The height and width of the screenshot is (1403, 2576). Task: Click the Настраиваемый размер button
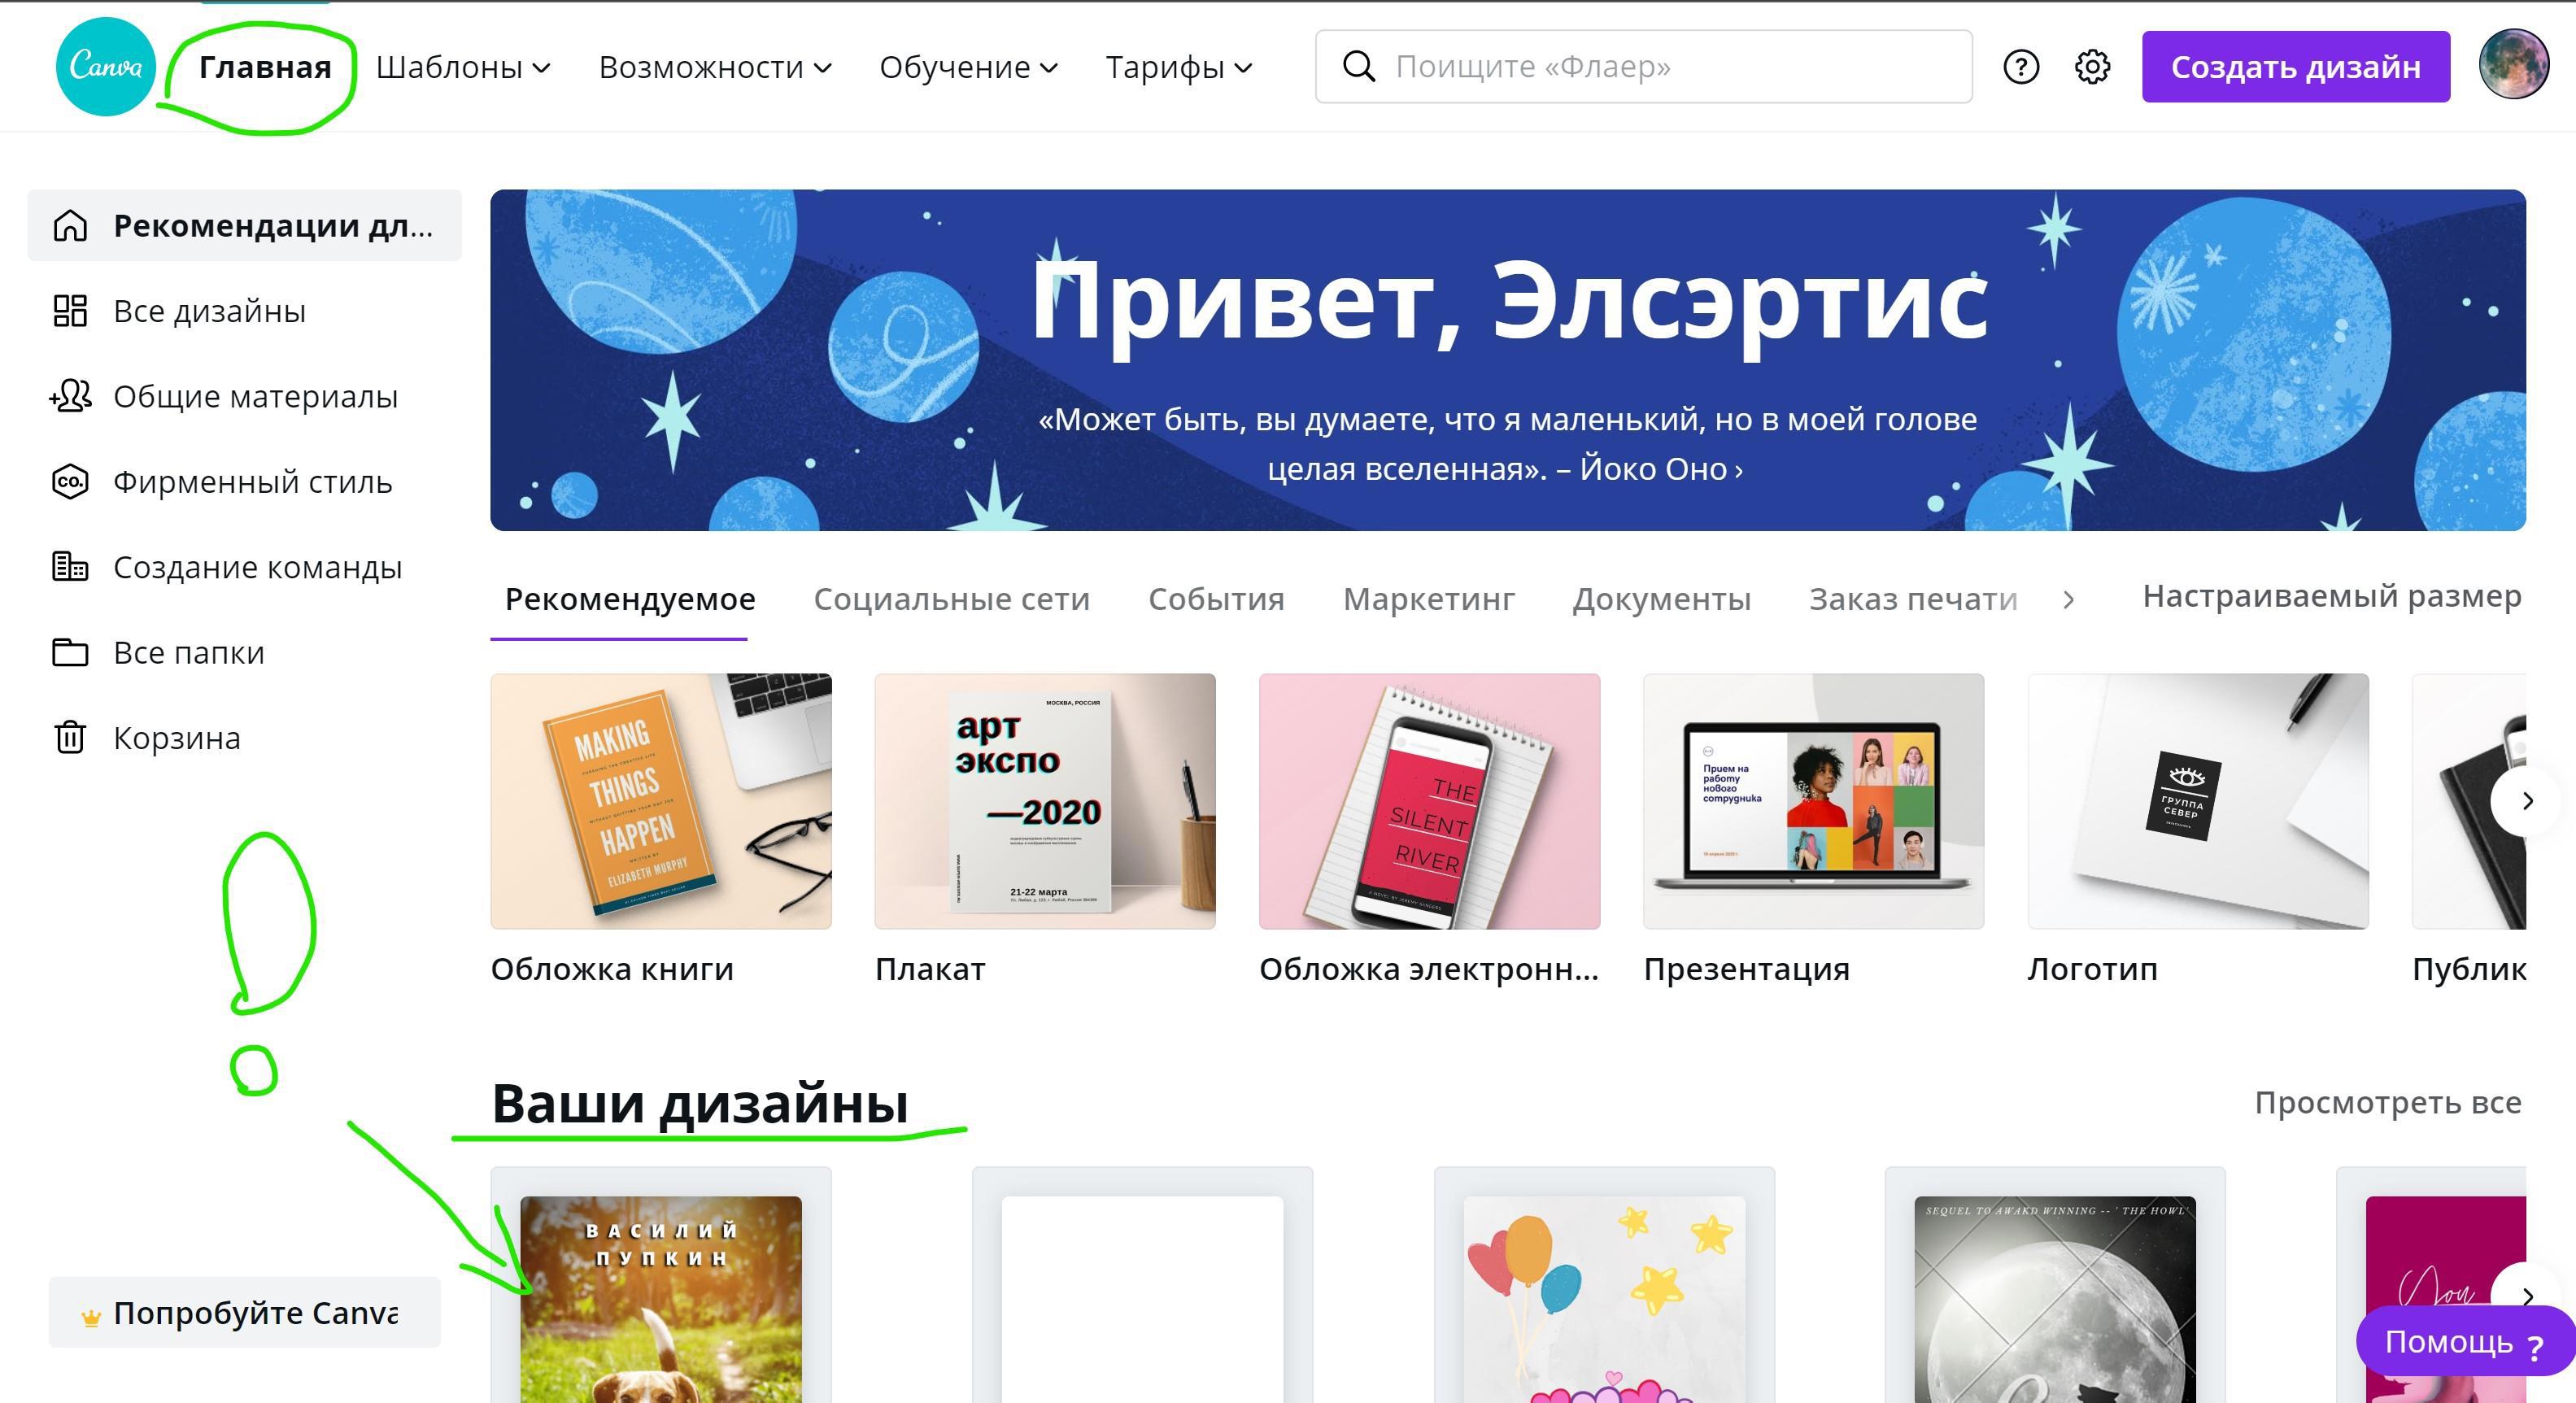pyautogui.click(x=2330, y=596)
